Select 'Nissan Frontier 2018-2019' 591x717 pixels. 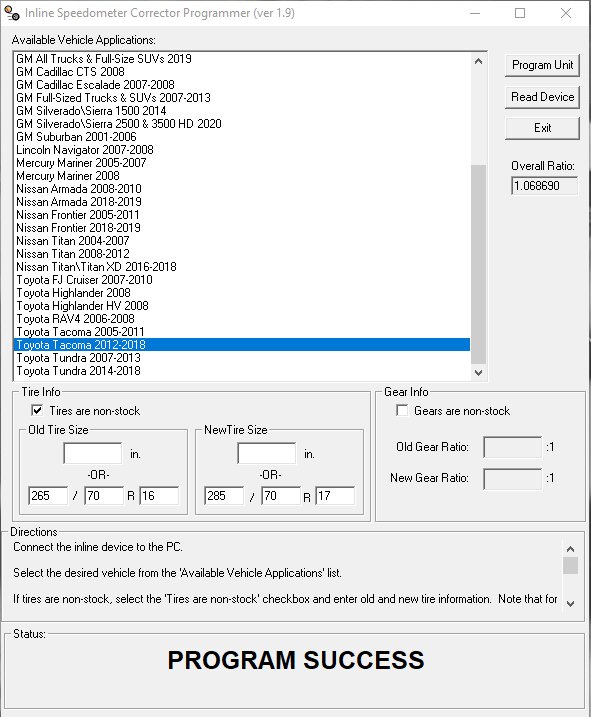pyautogui.click(x=242, y=228)
